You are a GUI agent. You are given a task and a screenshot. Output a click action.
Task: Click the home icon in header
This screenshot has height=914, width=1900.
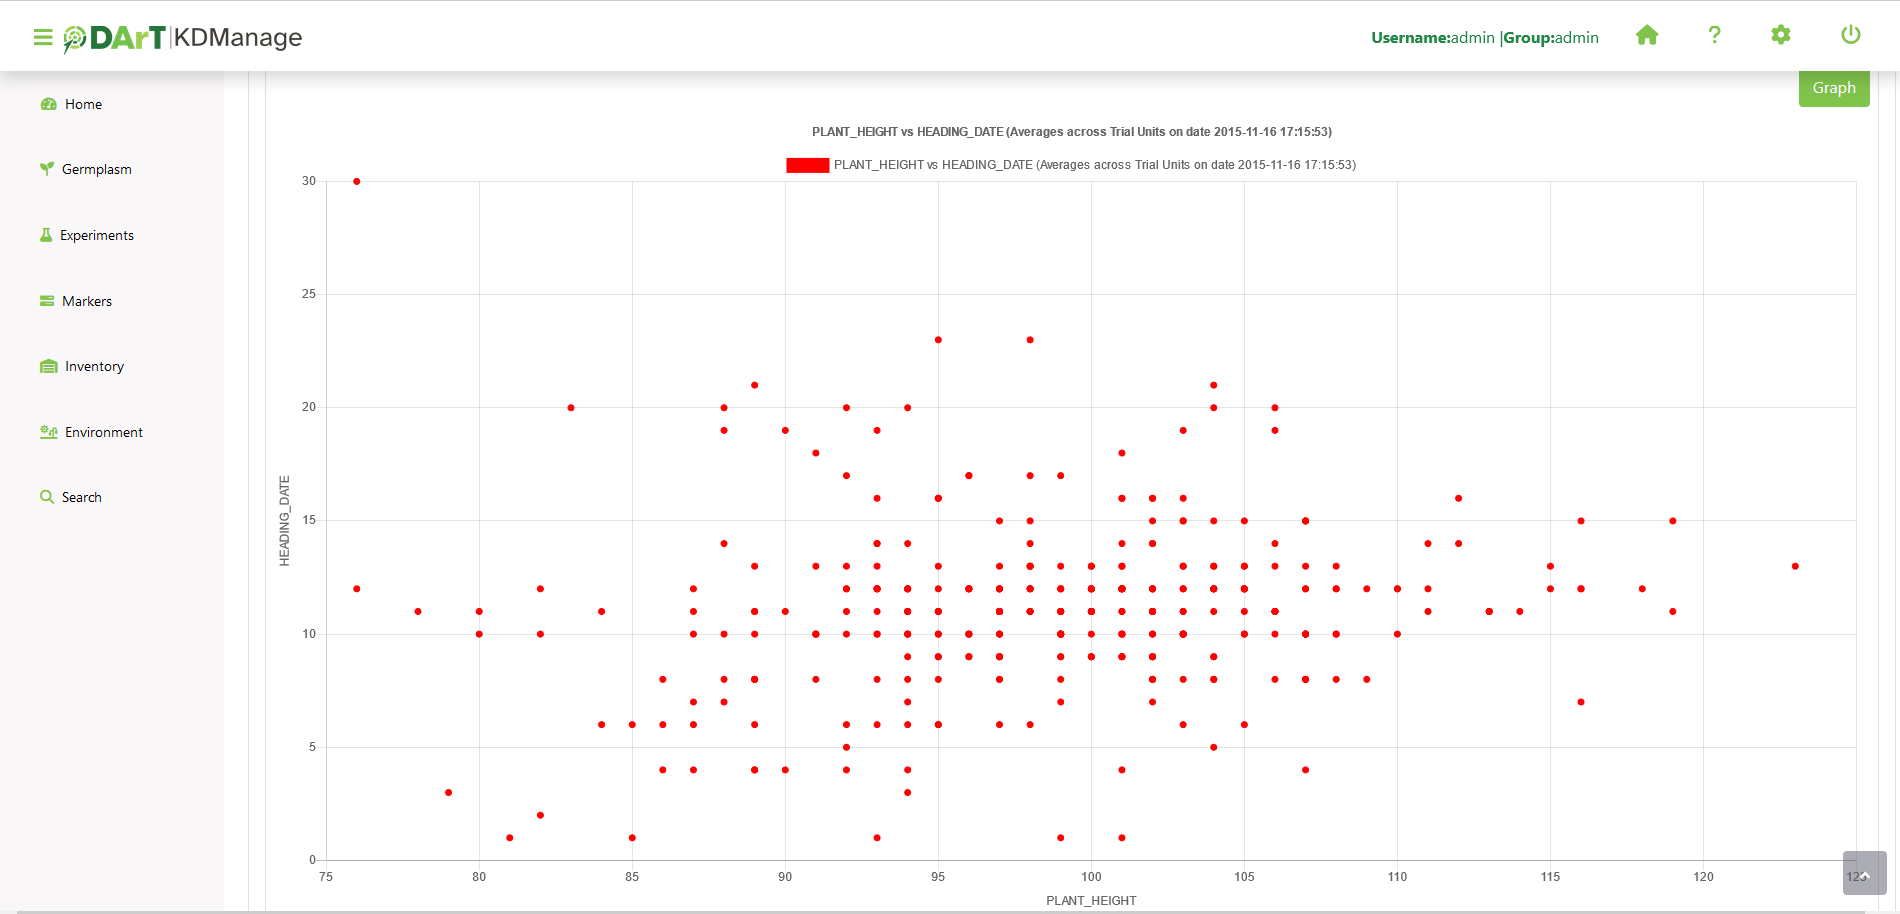click(x=1647, y=36)
